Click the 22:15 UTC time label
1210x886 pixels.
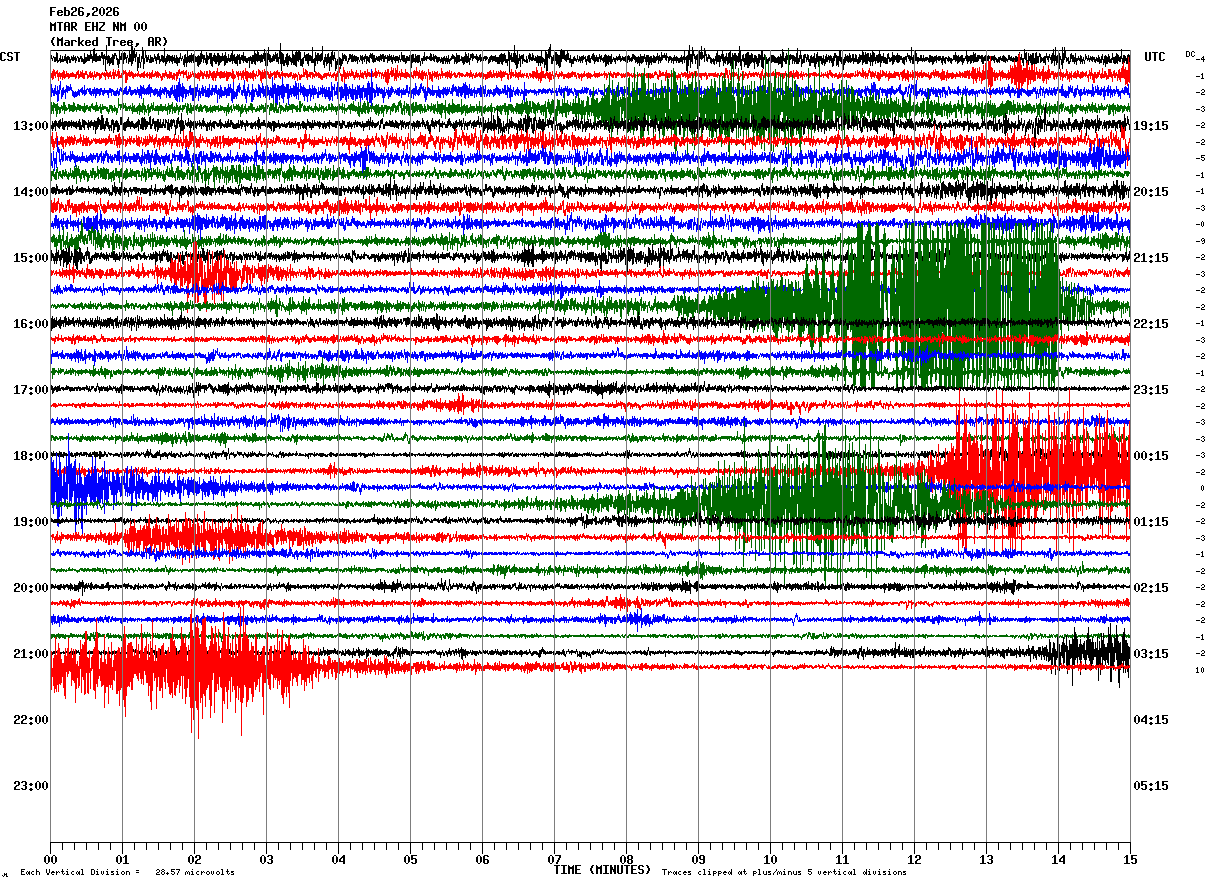click(1151, 324)
